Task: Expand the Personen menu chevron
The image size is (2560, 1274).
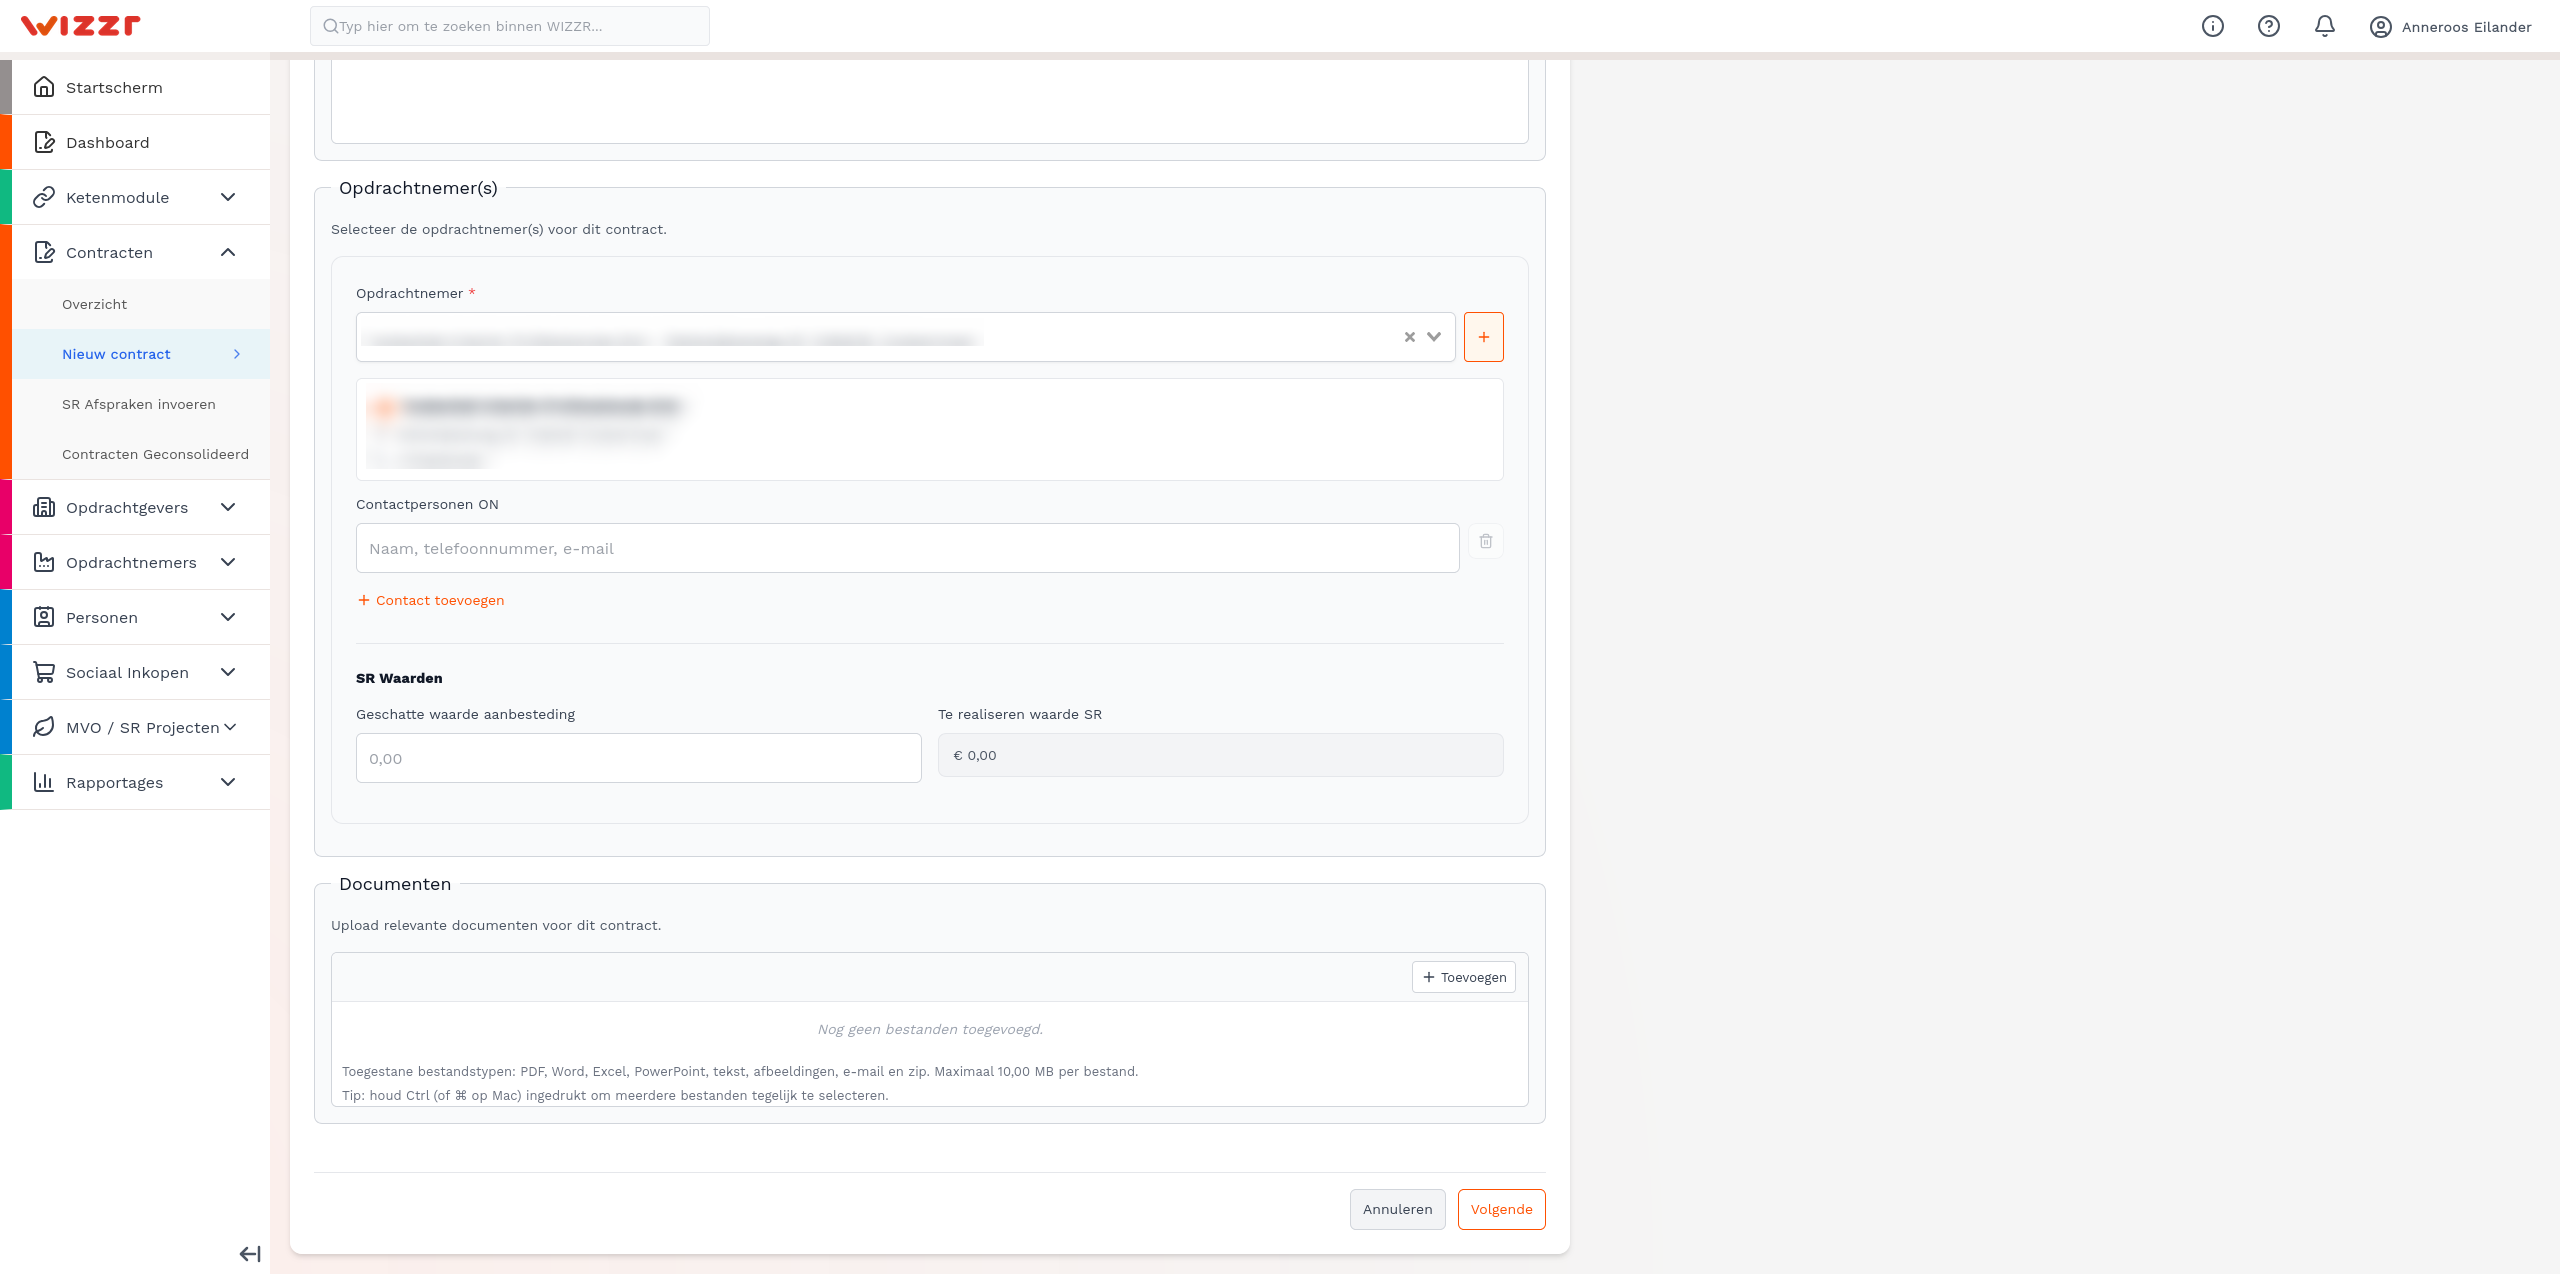Action: [228, 617]
